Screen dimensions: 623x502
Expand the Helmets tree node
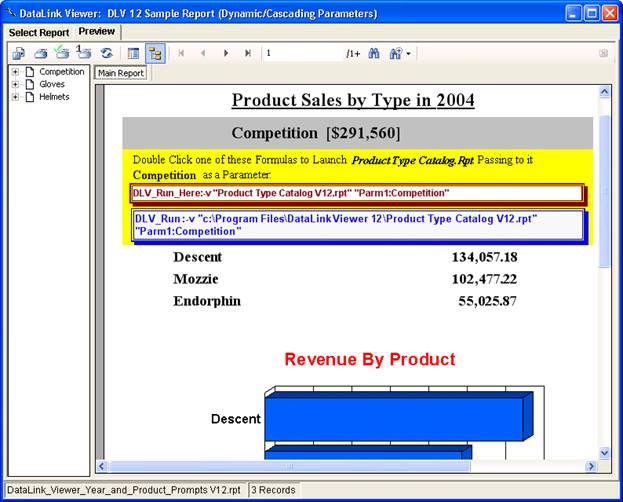point(15,97)
